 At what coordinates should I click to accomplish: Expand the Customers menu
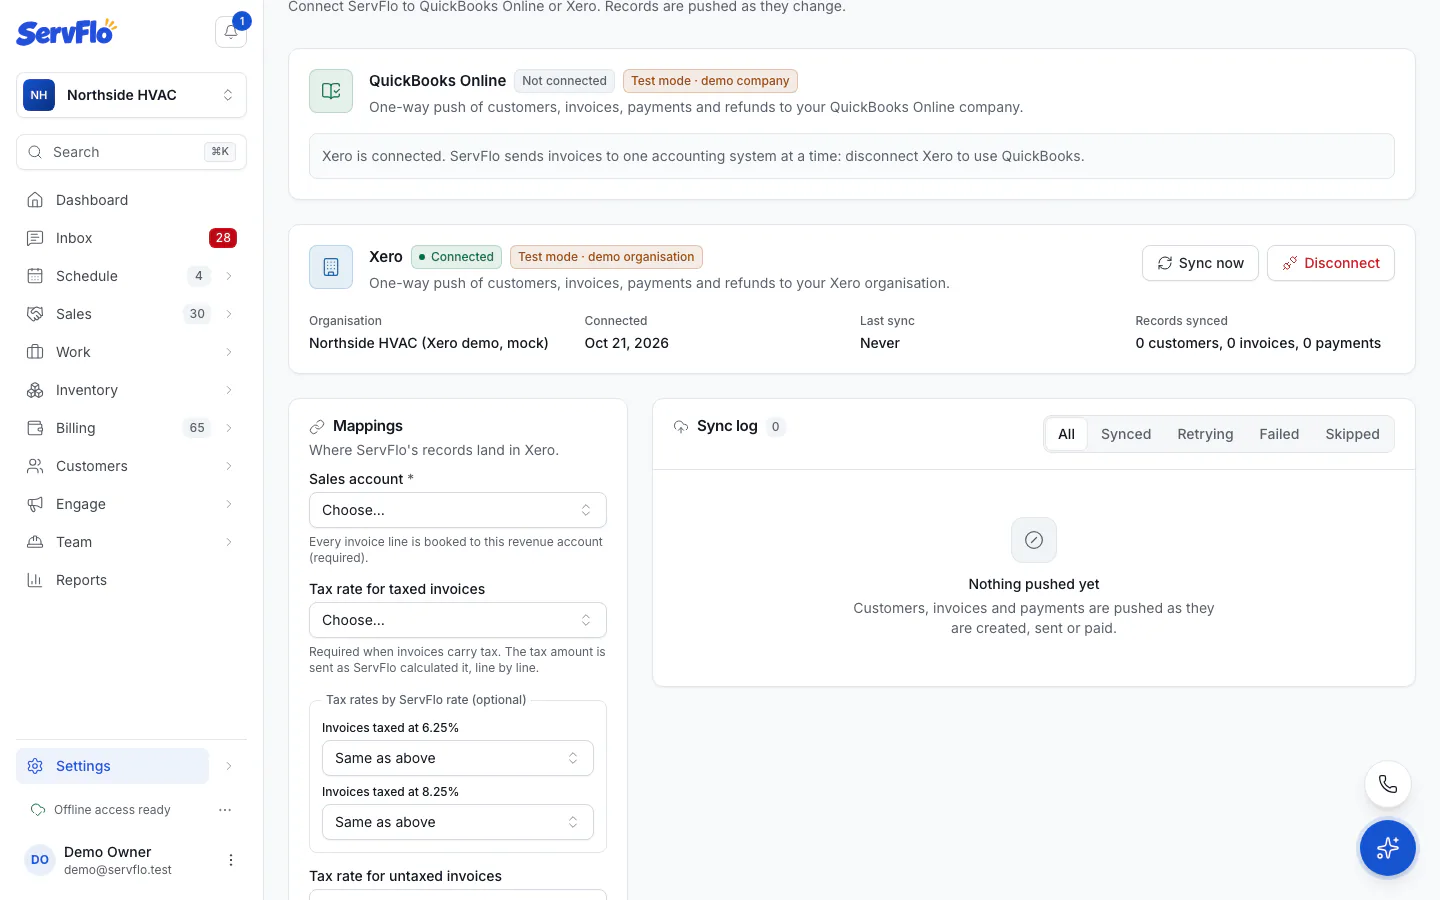point(229,466)
